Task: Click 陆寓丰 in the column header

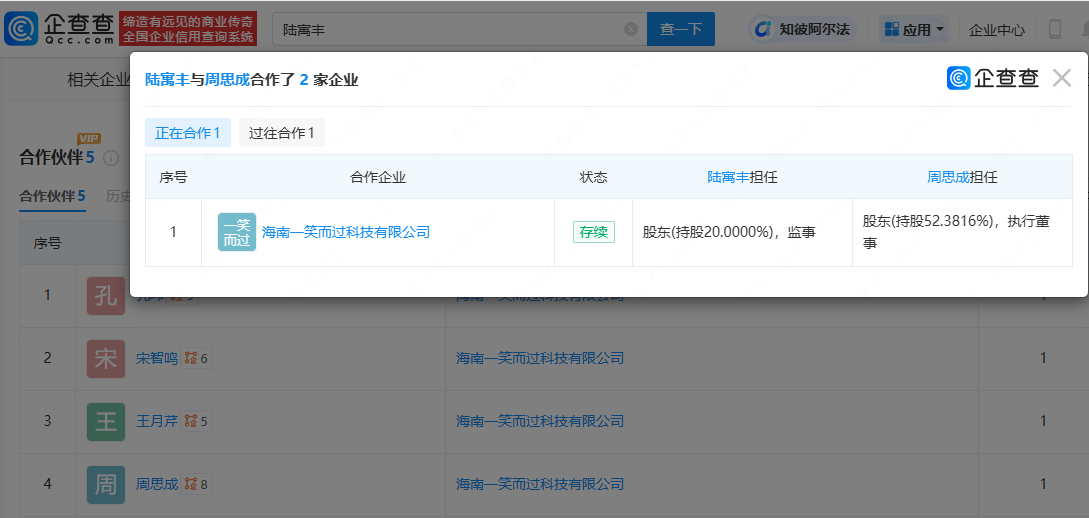Action: [729, 177]
